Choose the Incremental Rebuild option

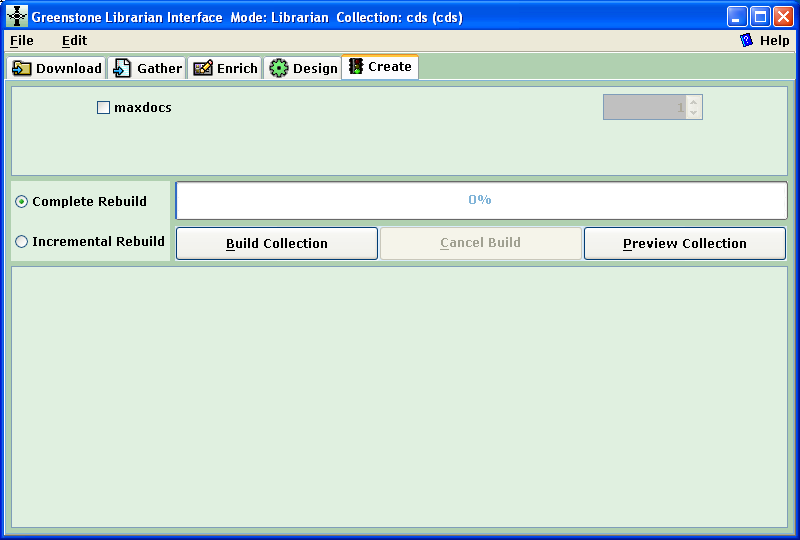(22, 242)
